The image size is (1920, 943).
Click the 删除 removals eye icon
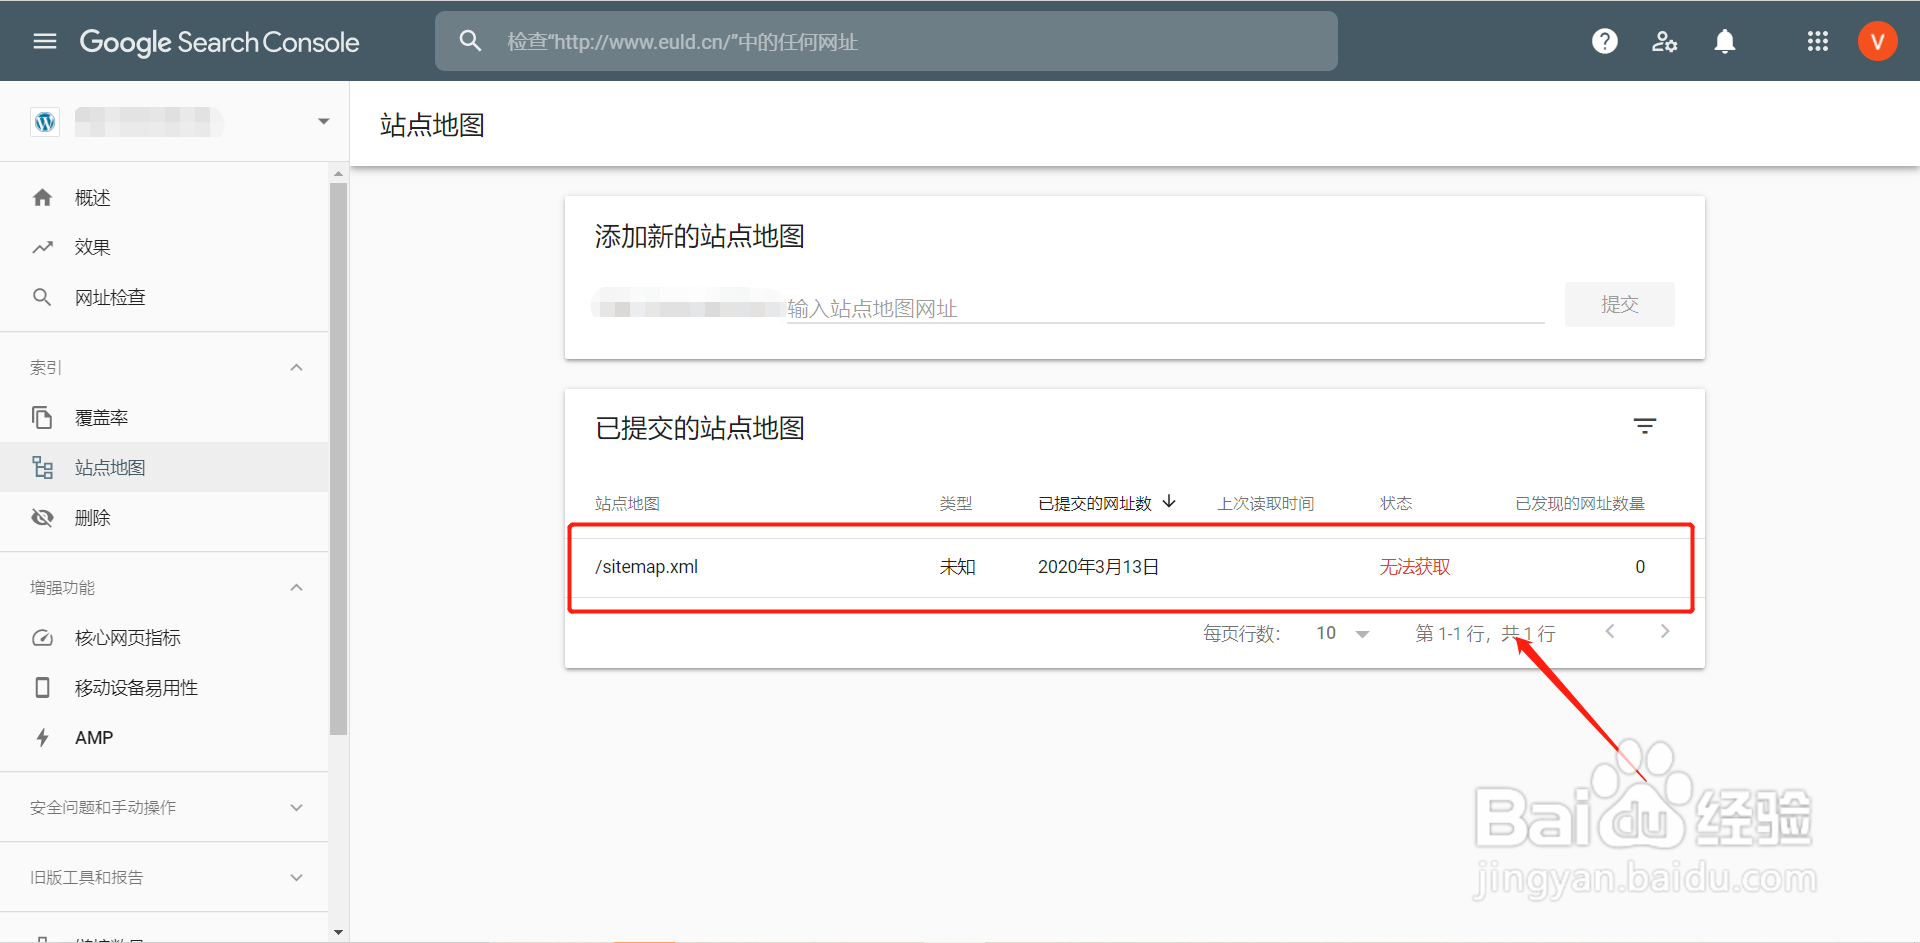click(x=42, y=517)
